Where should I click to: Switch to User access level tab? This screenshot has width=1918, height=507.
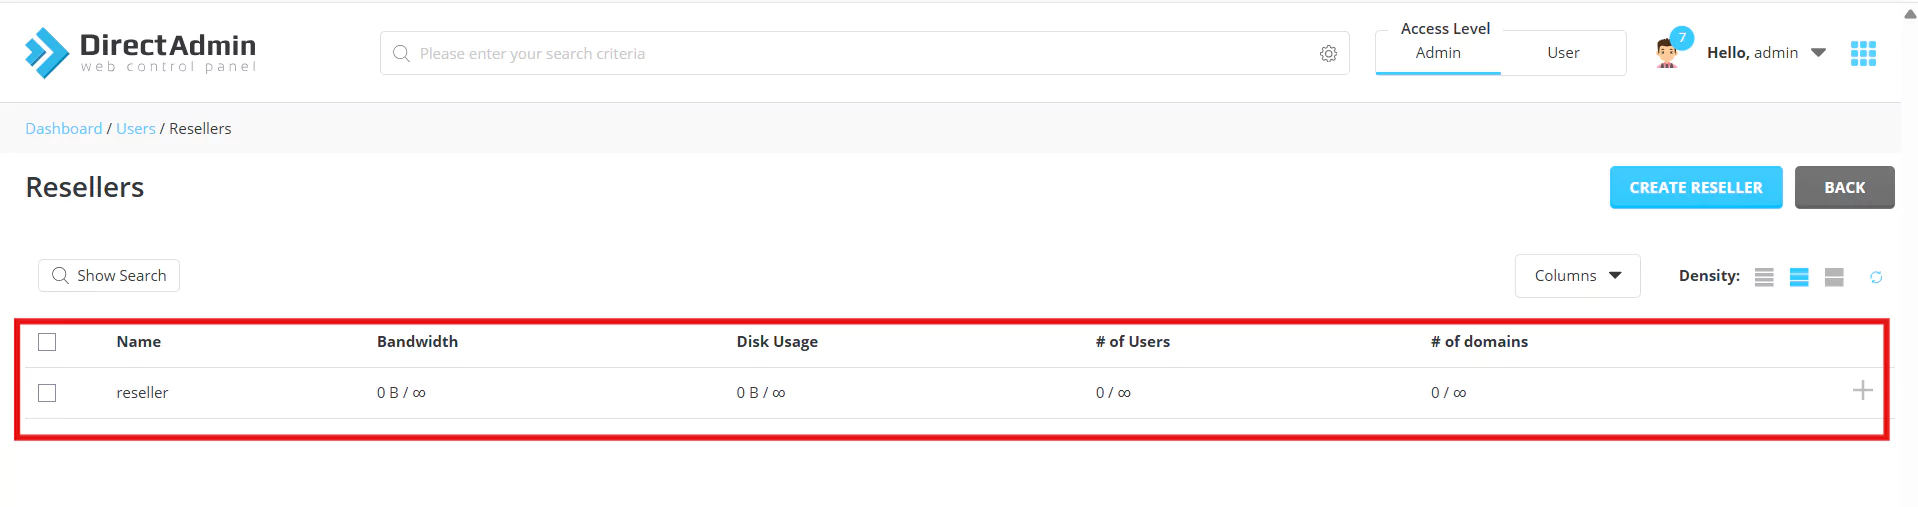(1563, 53)
